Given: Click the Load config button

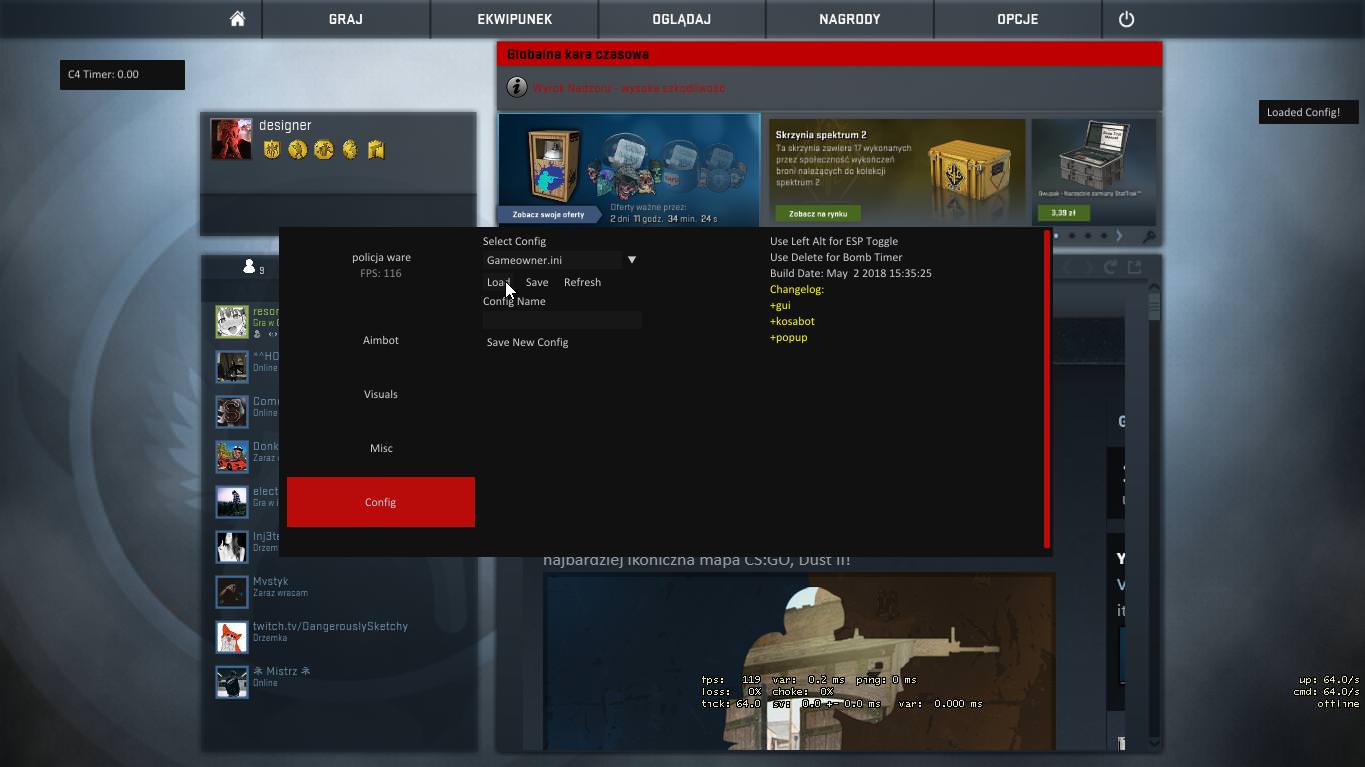Looking at the screenshot, I should (x=499, y=282).
